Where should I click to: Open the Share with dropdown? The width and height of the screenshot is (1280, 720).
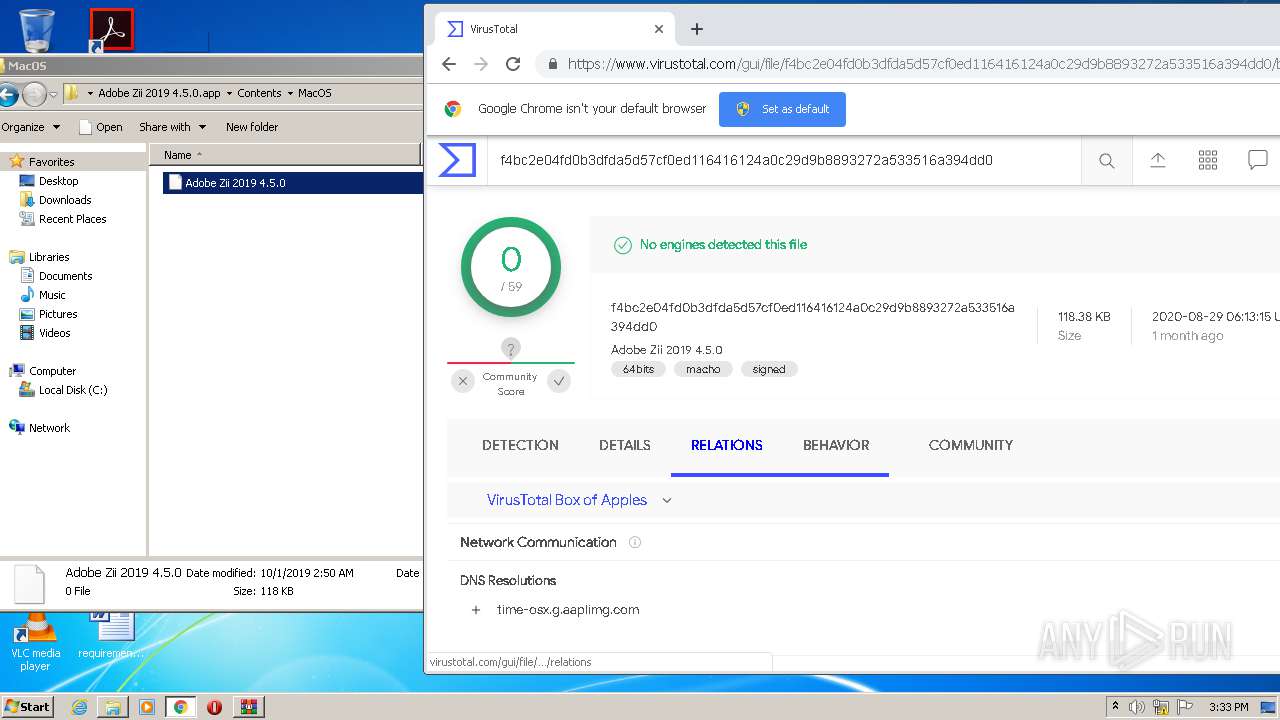pyautogui.click(x=172, y=127)
